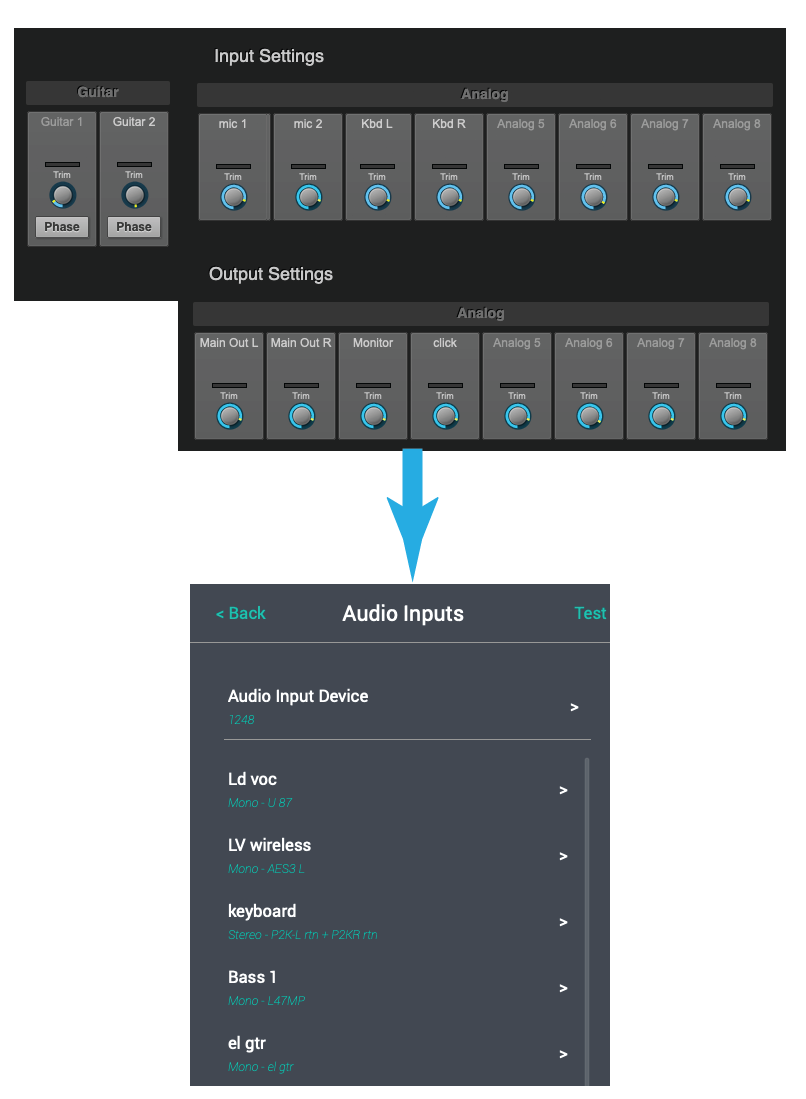Screen dimensions: 806x1099
Task: Go back from Audio Inputs
Action: tap(240, 613)
